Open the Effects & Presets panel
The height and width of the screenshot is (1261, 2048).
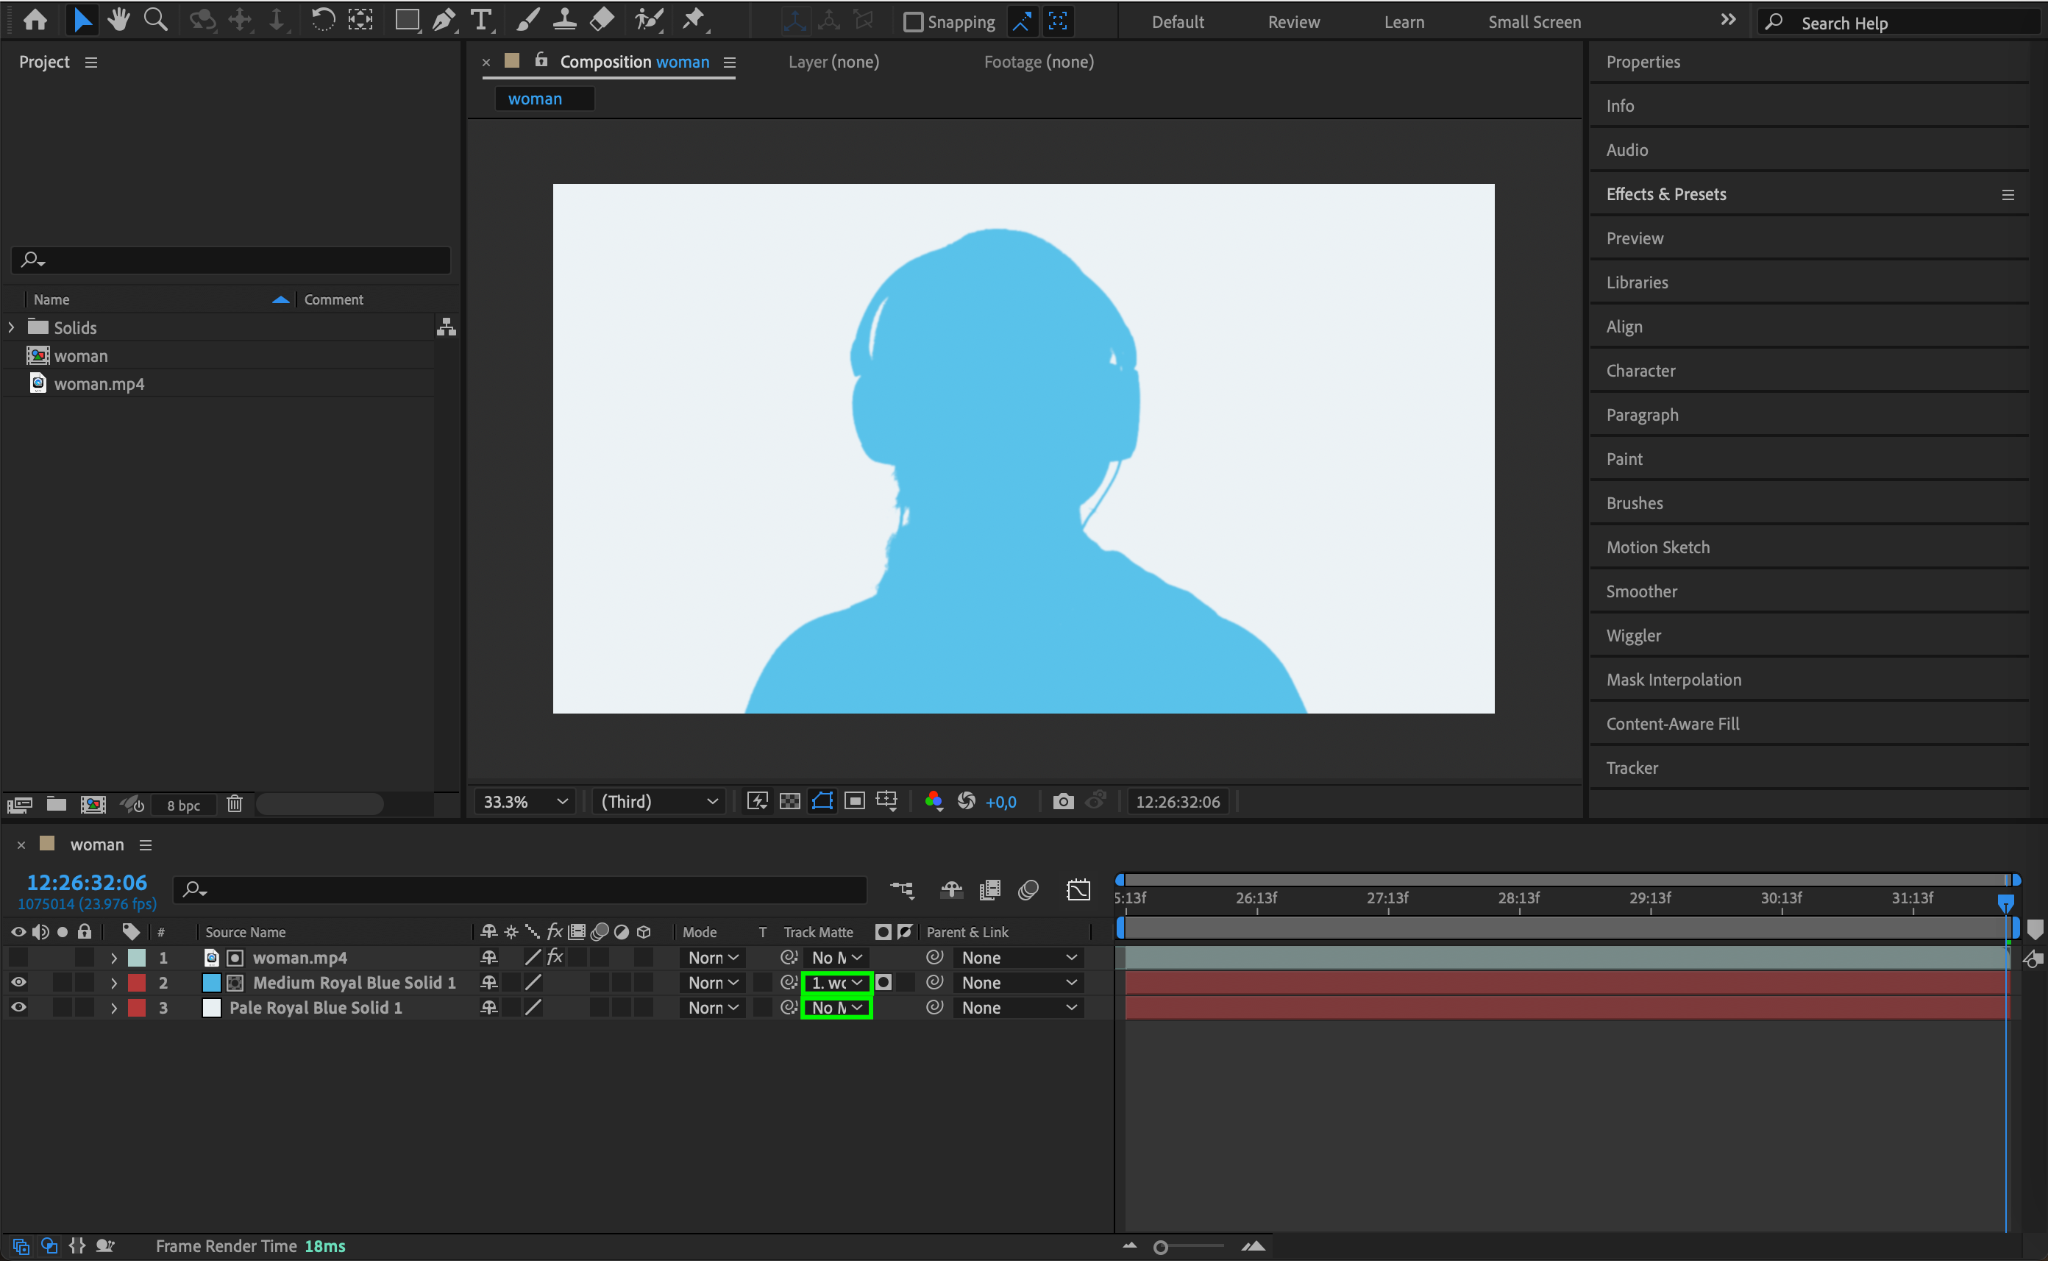1666,194
